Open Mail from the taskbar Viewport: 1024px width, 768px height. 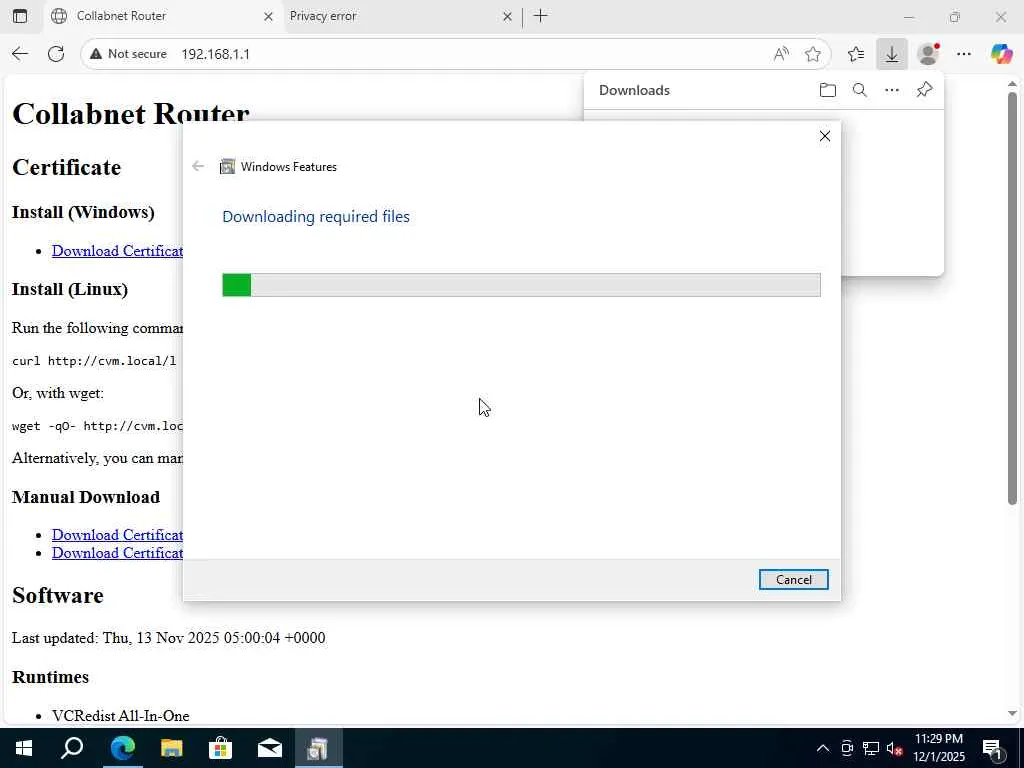pos(270,748)
